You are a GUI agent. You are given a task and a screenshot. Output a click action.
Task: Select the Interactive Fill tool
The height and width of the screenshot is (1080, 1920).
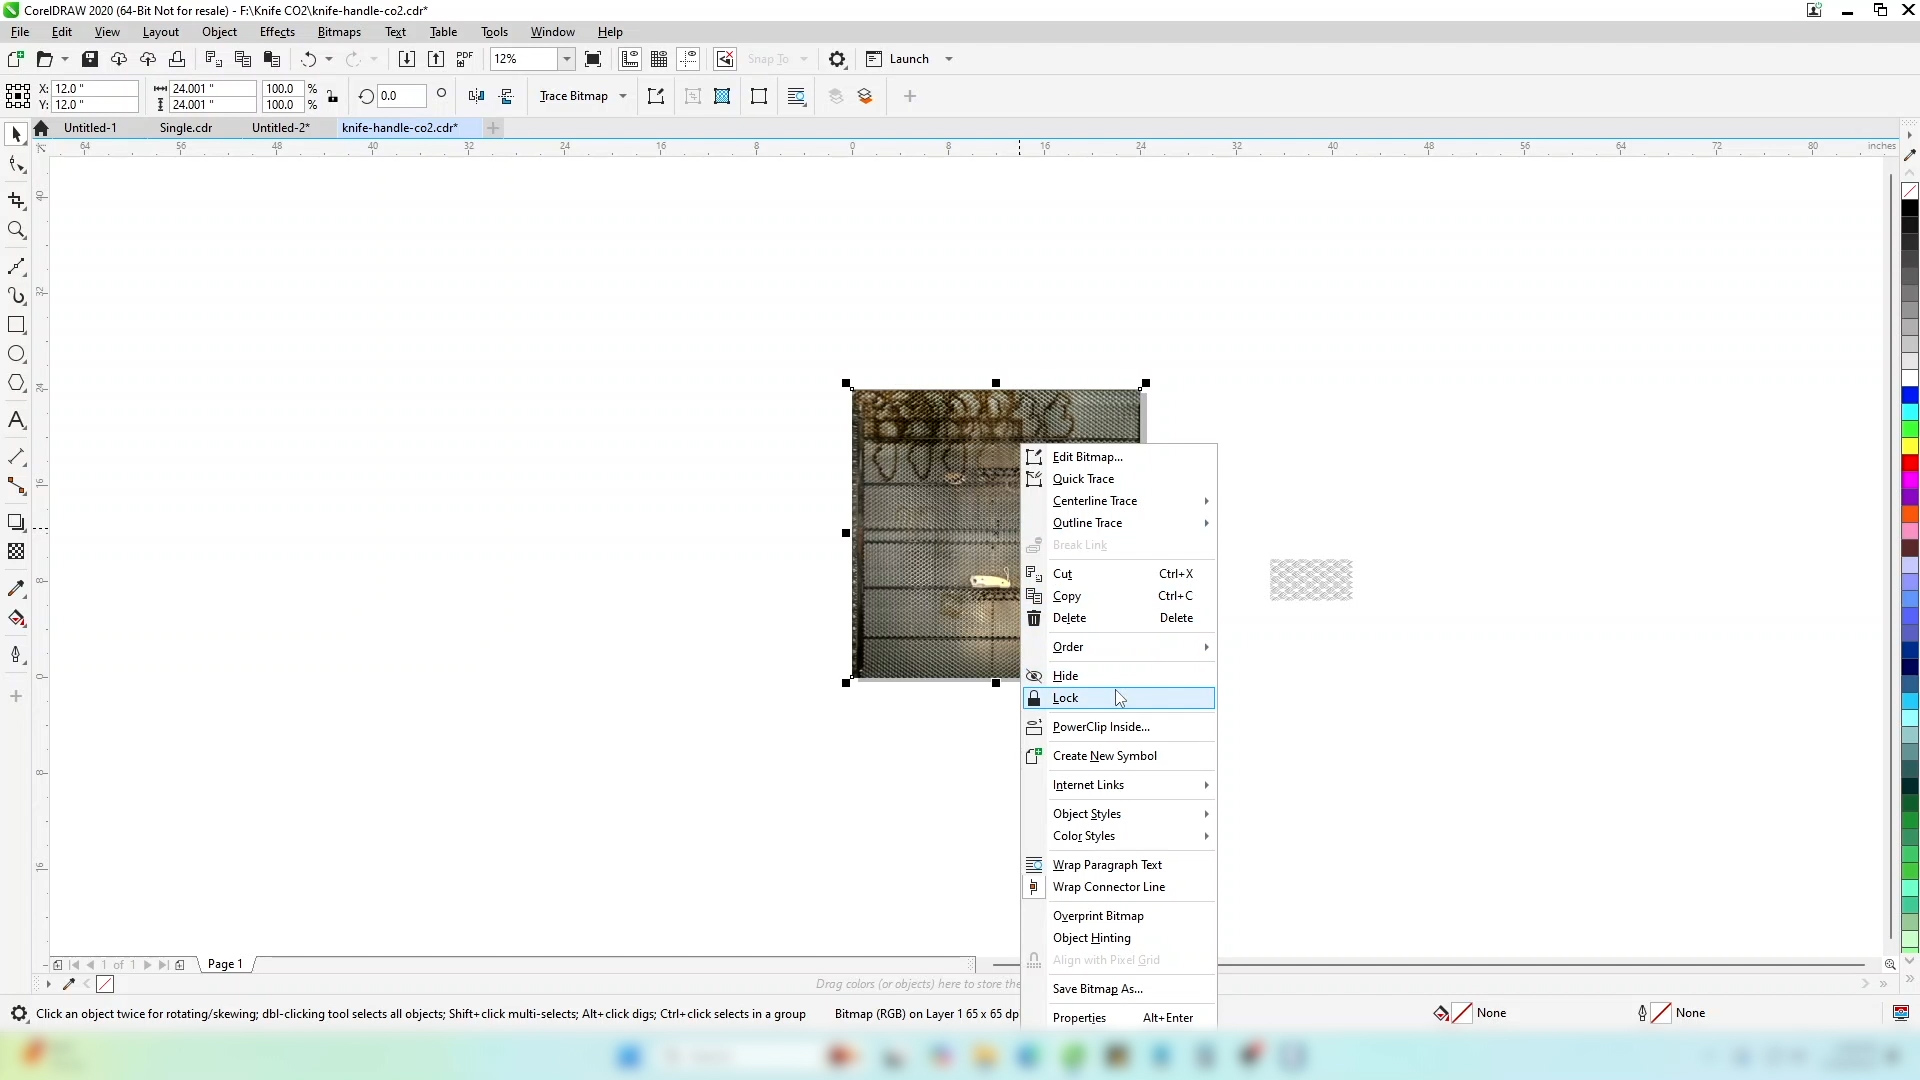tap(16, 618)
